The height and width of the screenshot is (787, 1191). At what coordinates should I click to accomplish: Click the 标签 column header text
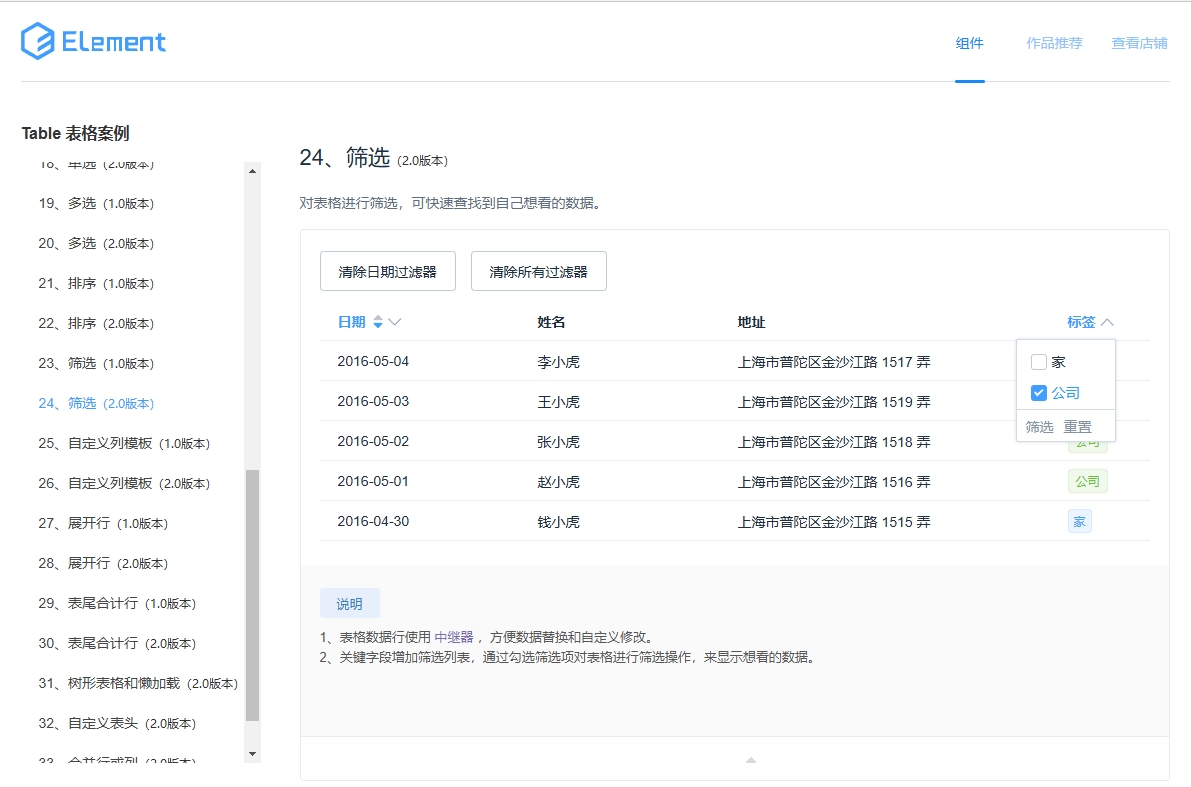(1081, 322)
